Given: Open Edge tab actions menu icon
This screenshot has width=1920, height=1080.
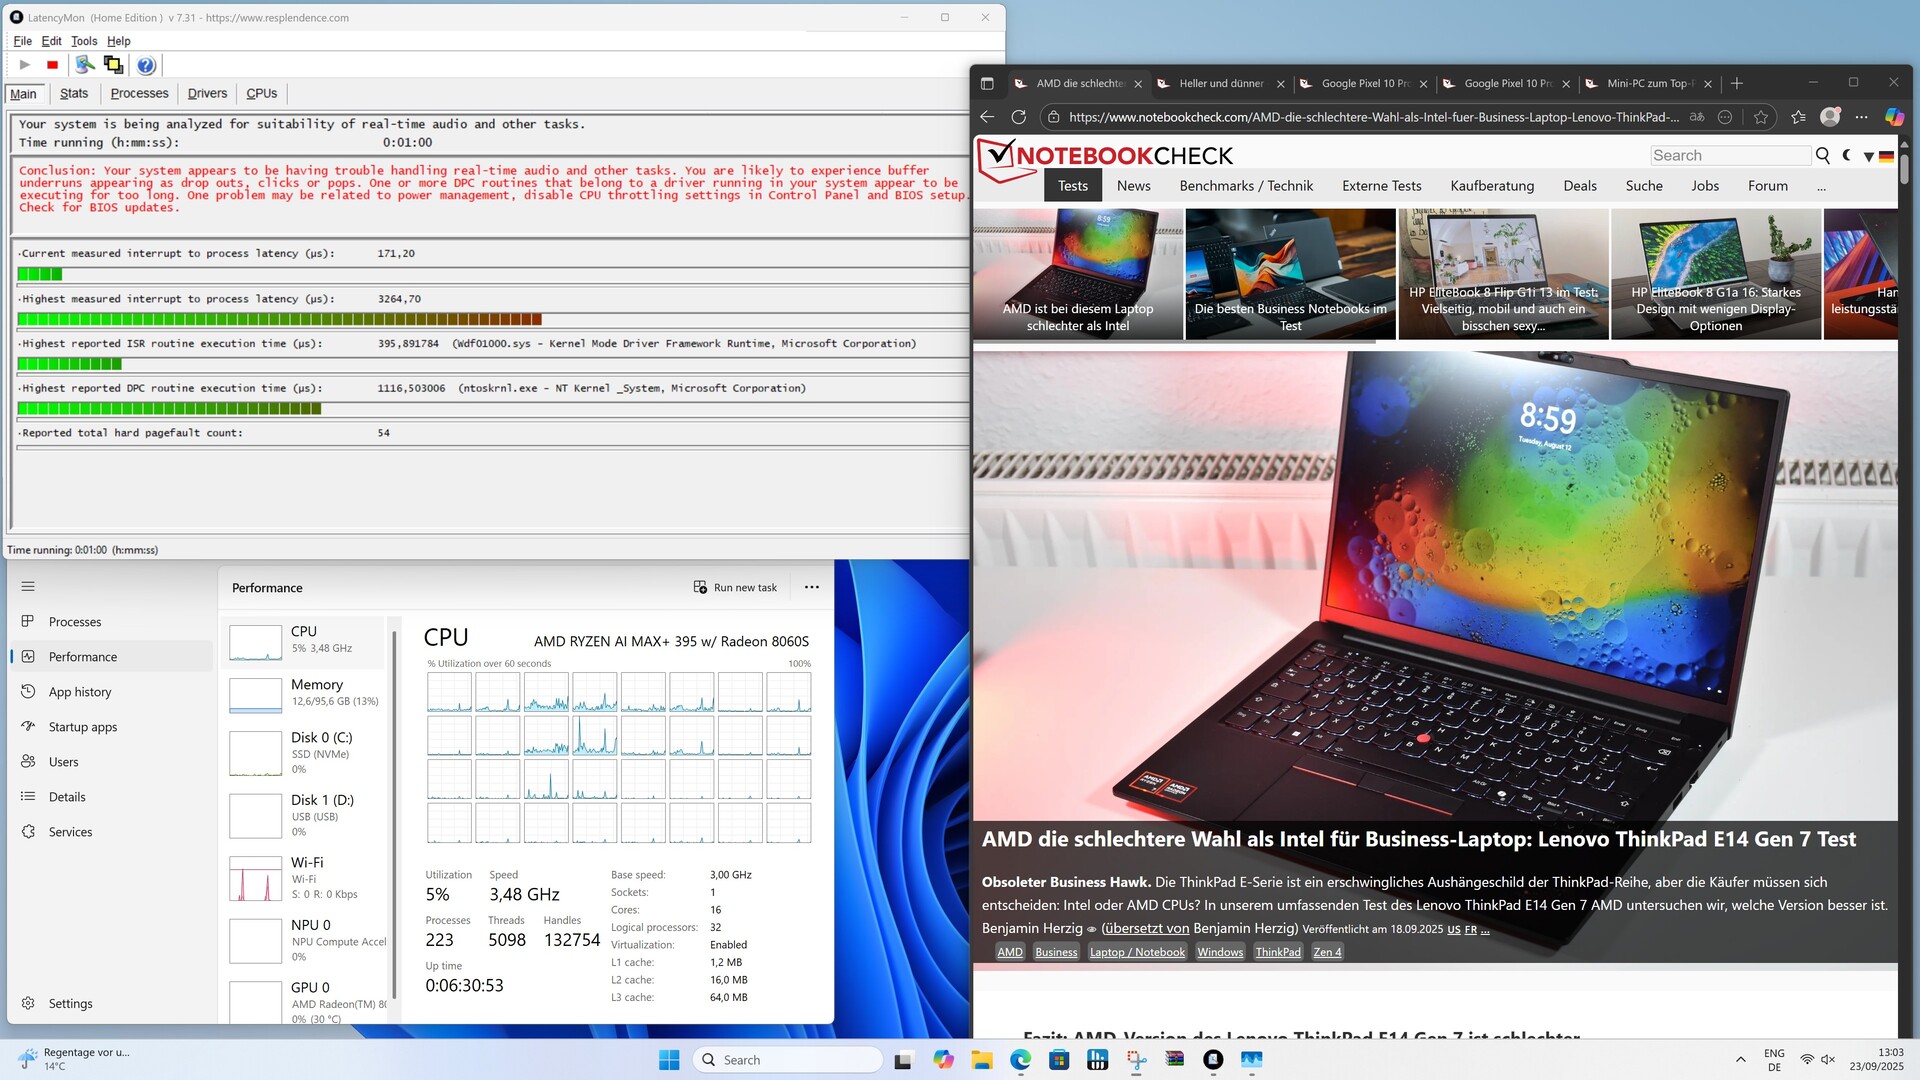Looking at the screenshot, I should 987,84.
